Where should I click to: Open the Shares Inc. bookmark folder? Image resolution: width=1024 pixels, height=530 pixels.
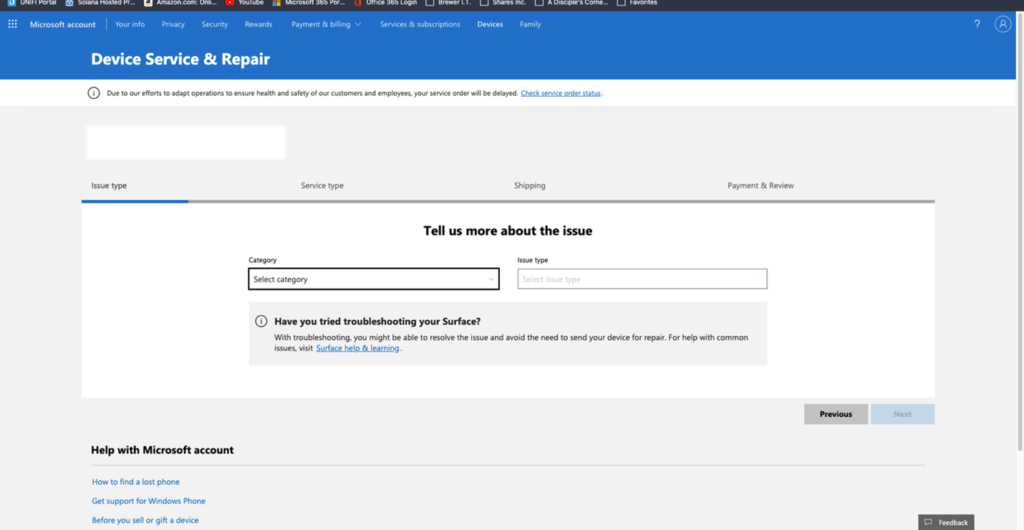(503, 3)
